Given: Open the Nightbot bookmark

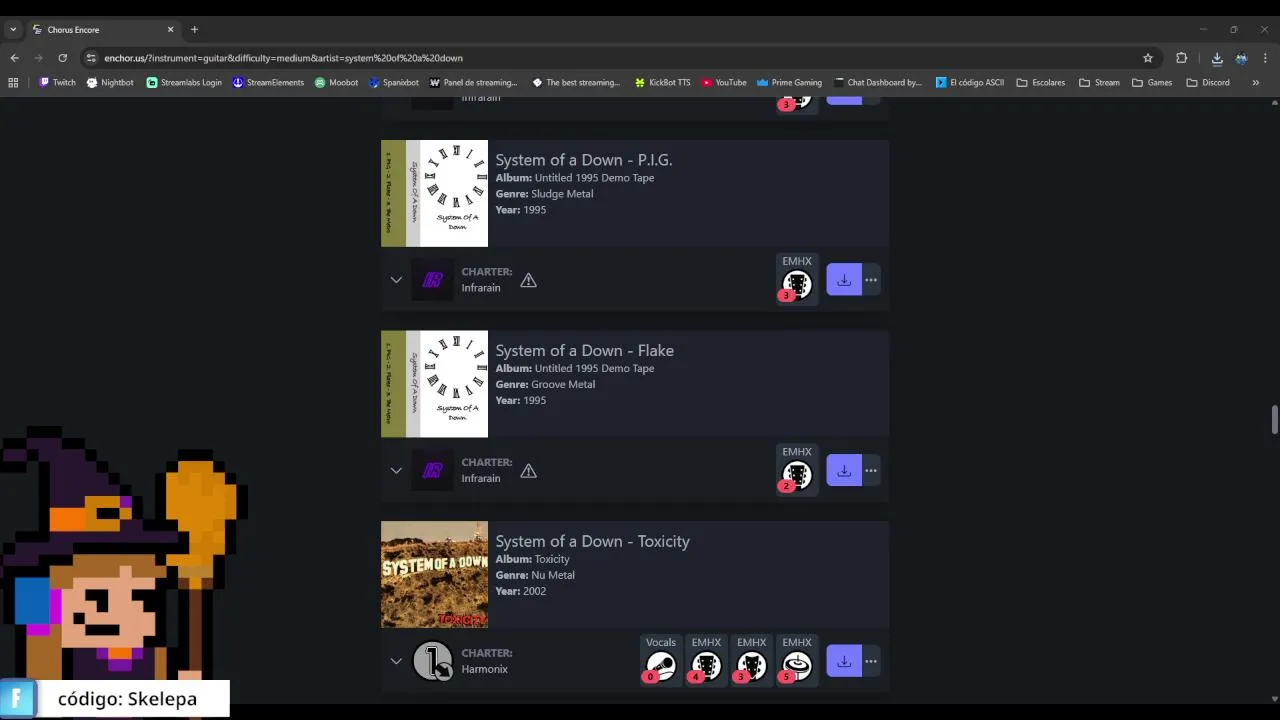Looking at the screenshot, I should pyautogui.click(x=110, y=83).
